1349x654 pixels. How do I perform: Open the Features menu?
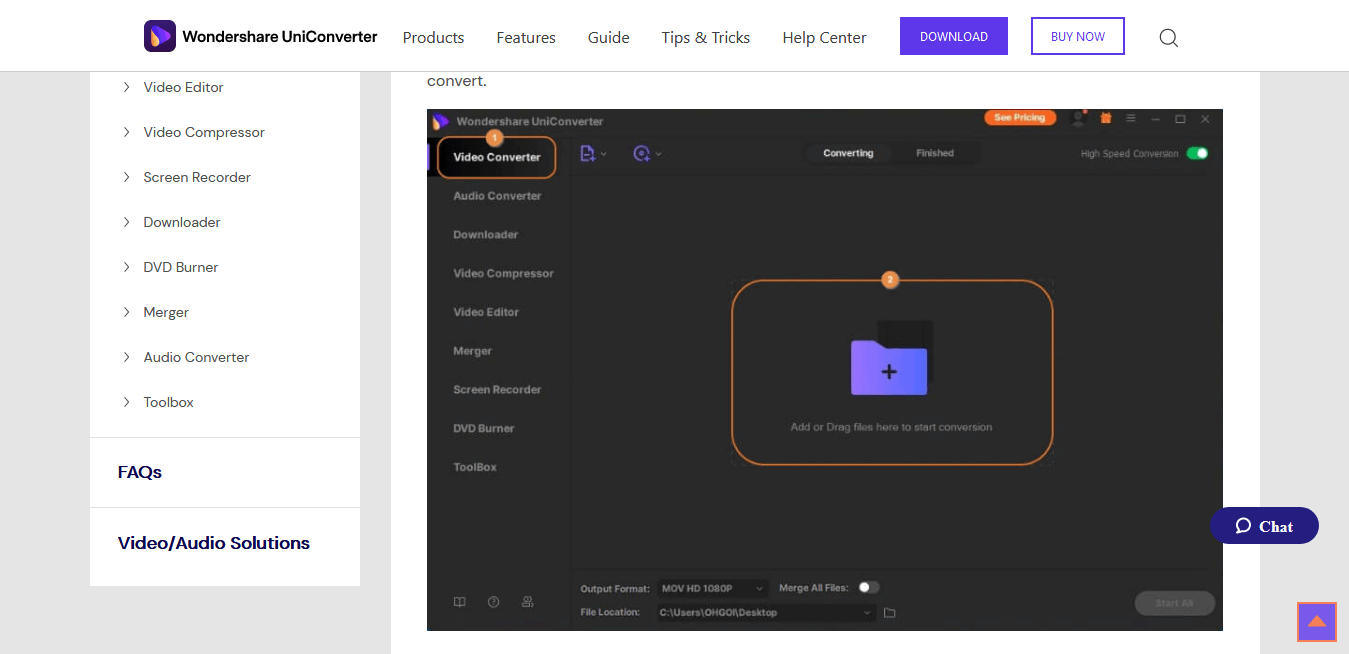point(526,38)
